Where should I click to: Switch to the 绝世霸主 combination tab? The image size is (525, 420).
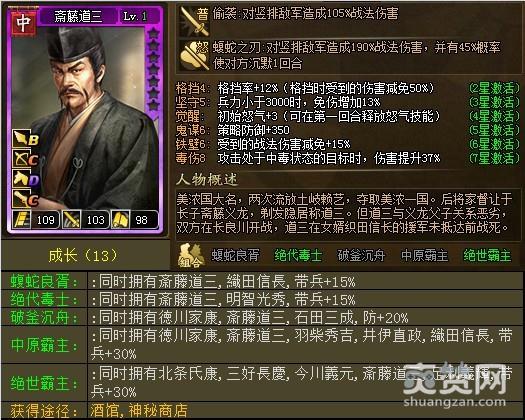(x=488, y=256)
